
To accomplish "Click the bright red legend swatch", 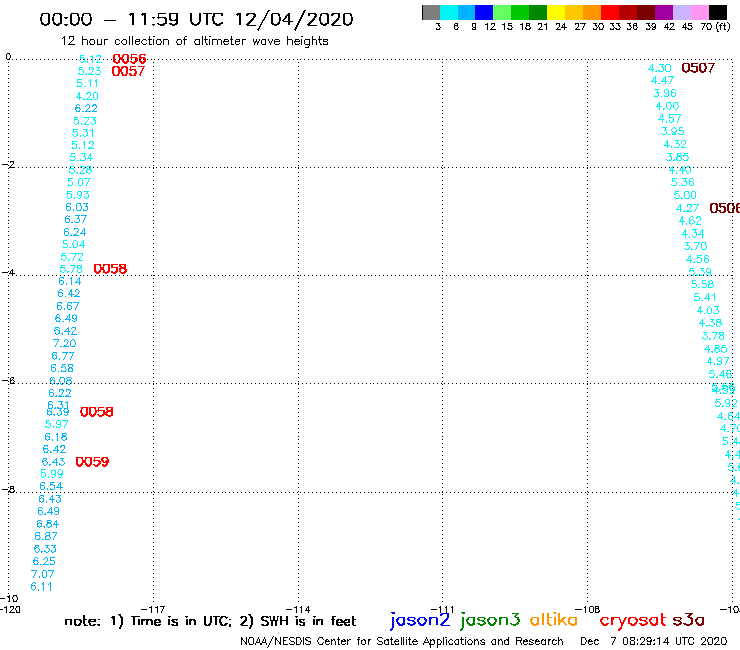I will 610,12.
